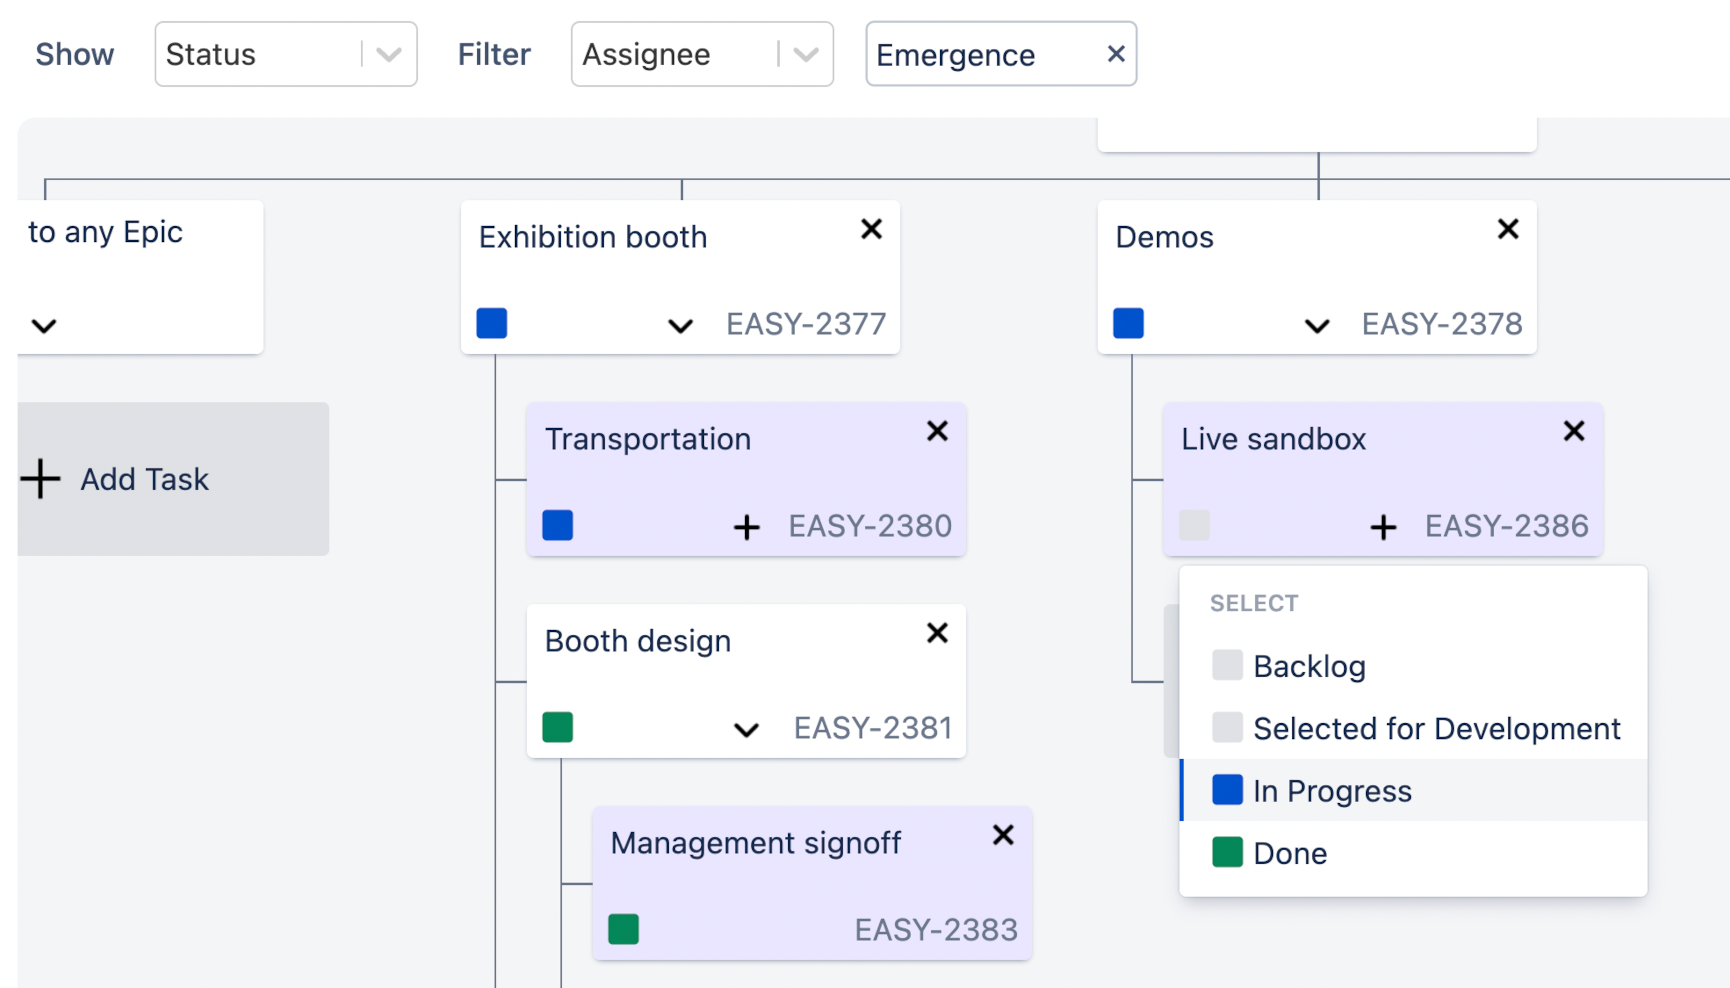Open issue EASY-2383
Image resolution: width=1730 pixels, height=988 pixels.
pos(936,930)
